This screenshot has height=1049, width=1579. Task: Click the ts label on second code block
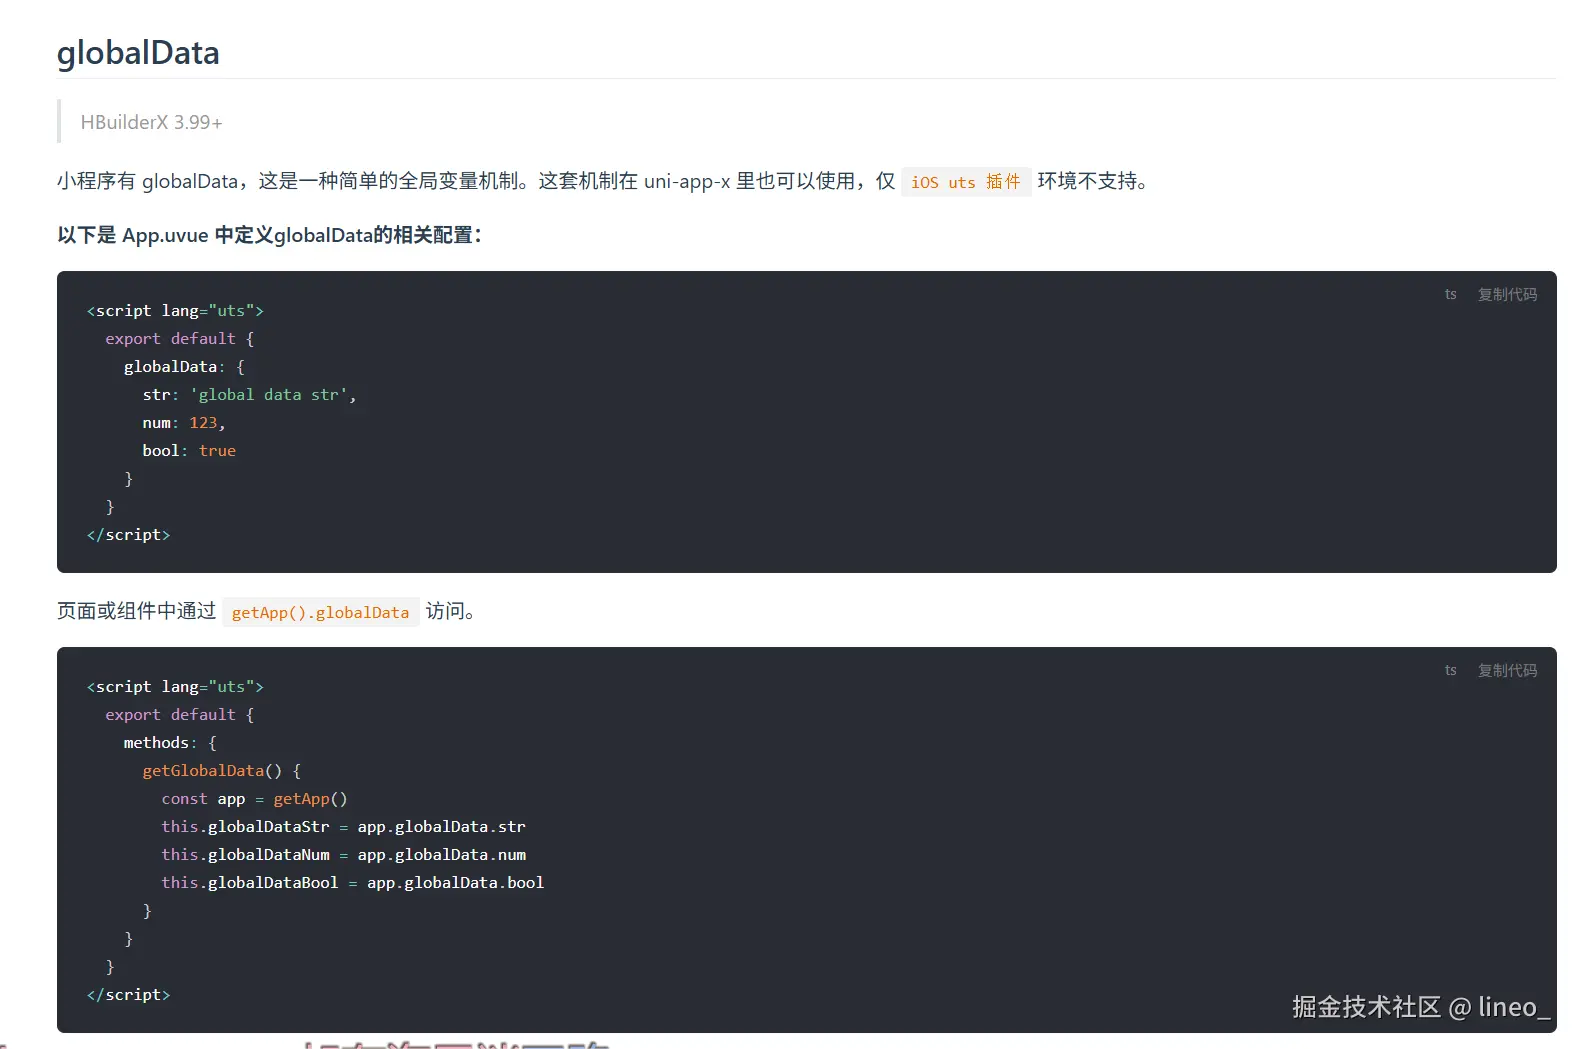click(x=1450, y=670)
